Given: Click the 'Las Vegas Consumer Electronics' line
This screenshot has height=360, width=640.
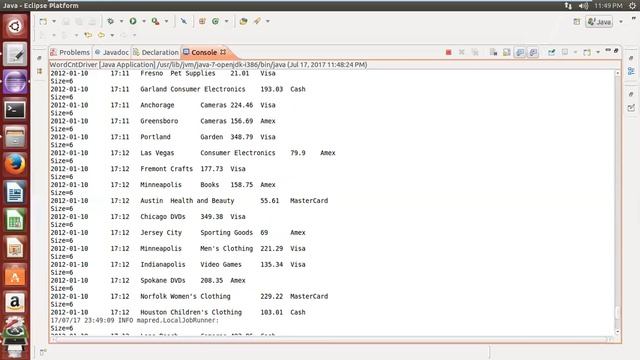Looking at the screenshot, I should 193,153.
